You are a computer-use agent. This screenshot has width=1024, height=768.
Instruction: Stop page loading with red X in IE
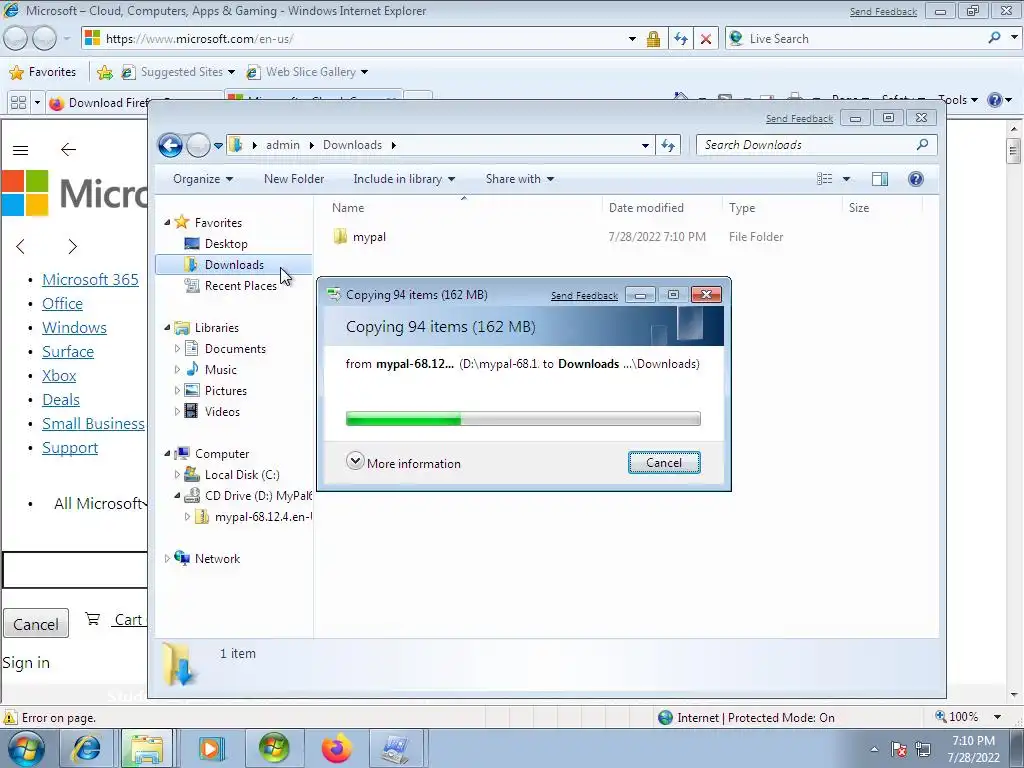(x=706, y=39)
